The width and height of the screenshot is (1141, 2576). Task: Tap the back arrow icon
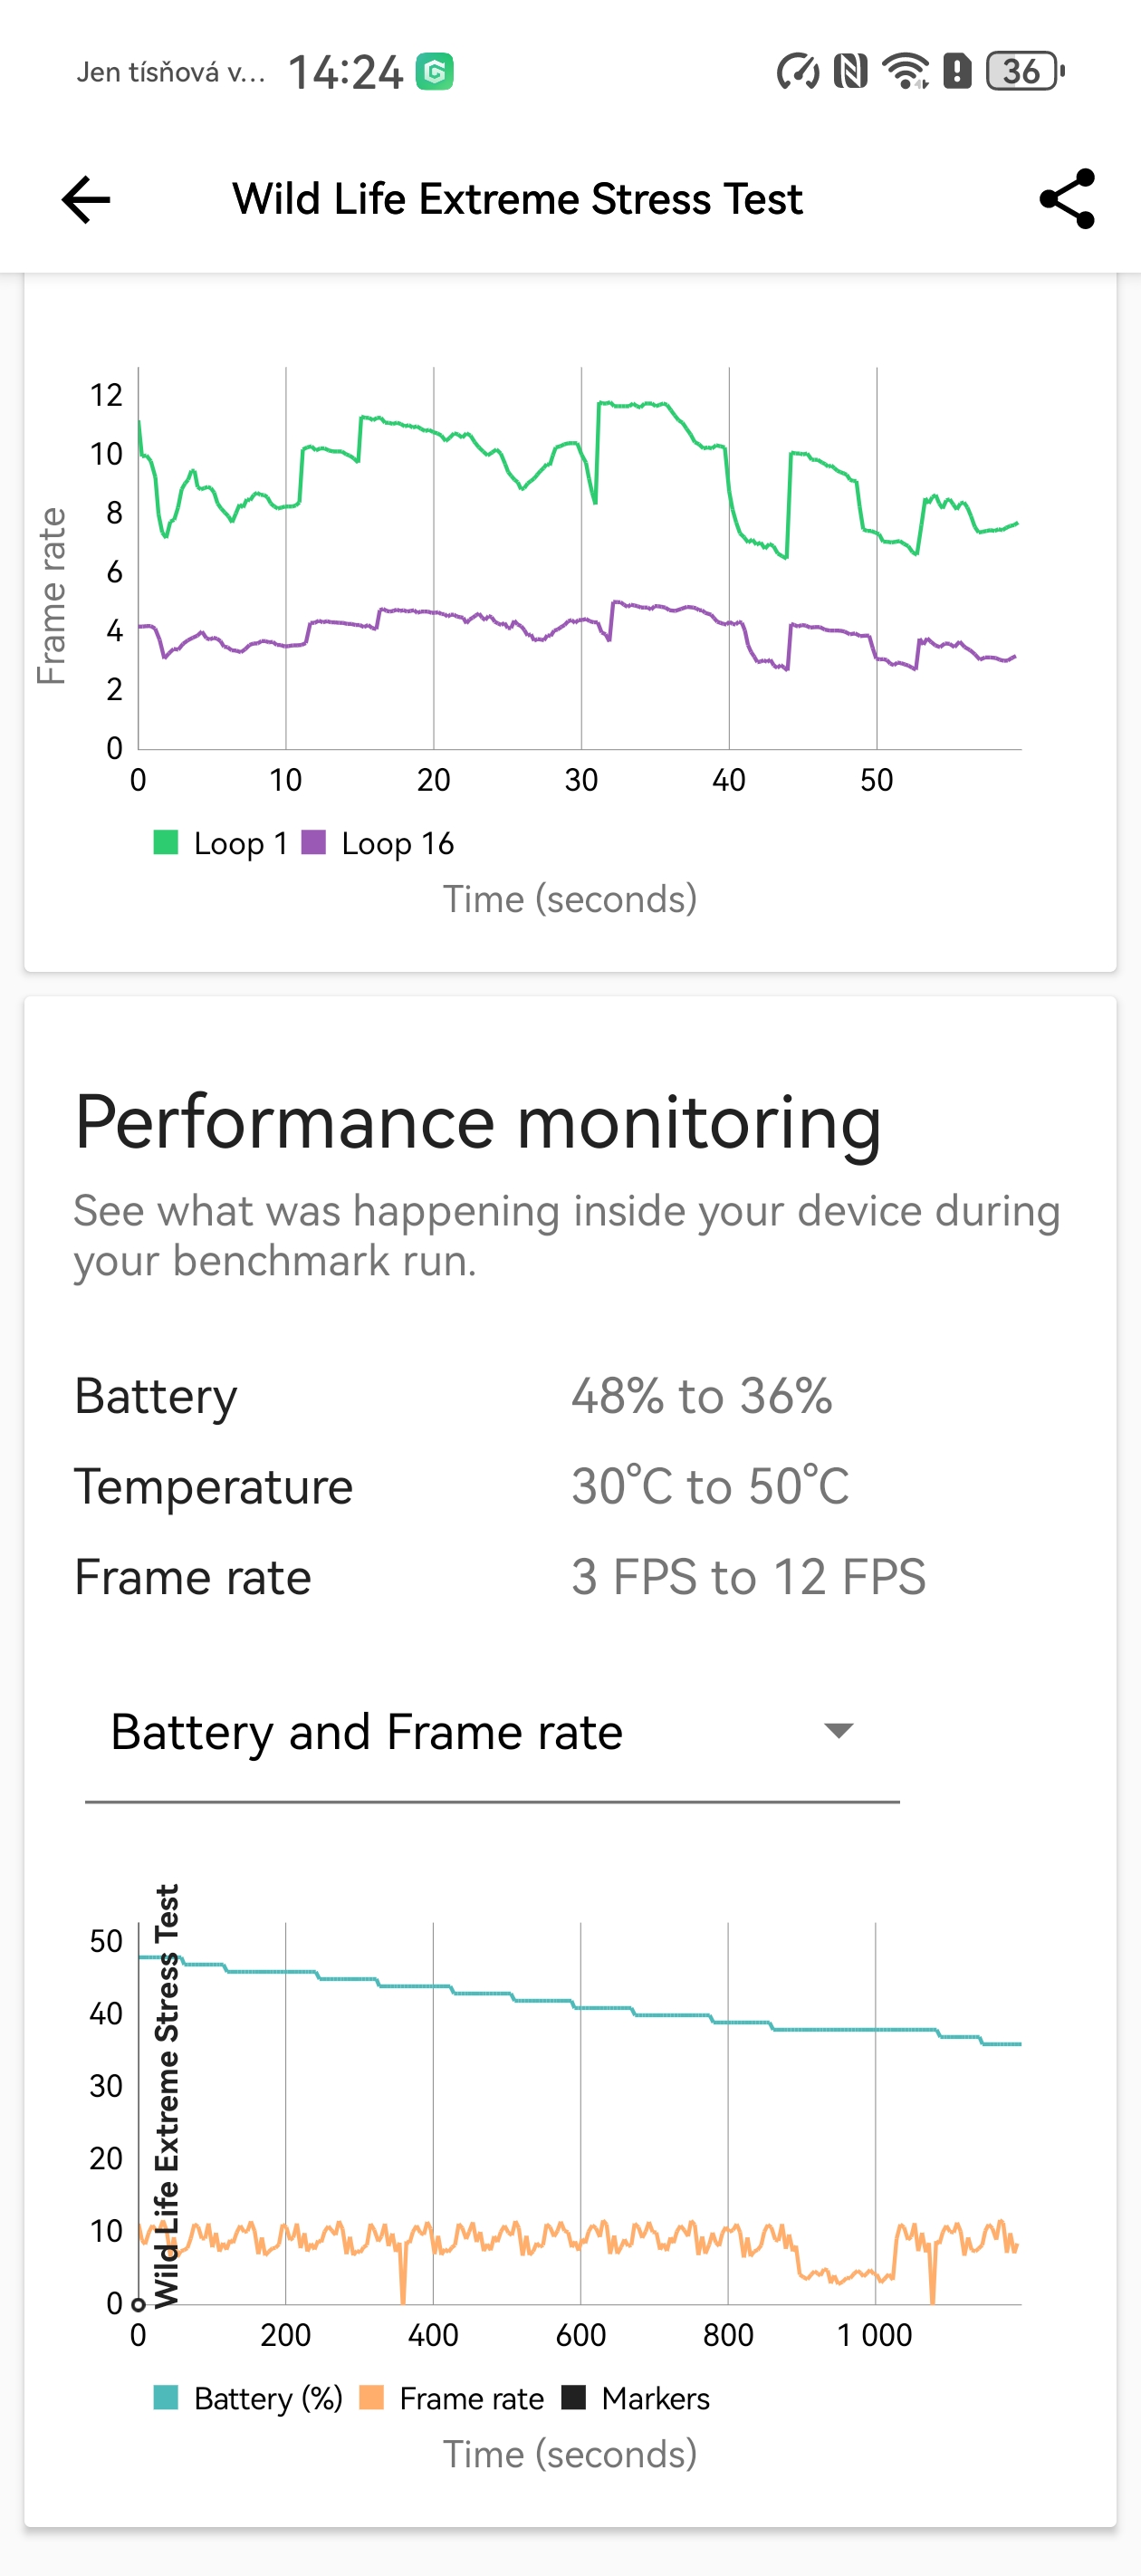(x=86, y=199)
